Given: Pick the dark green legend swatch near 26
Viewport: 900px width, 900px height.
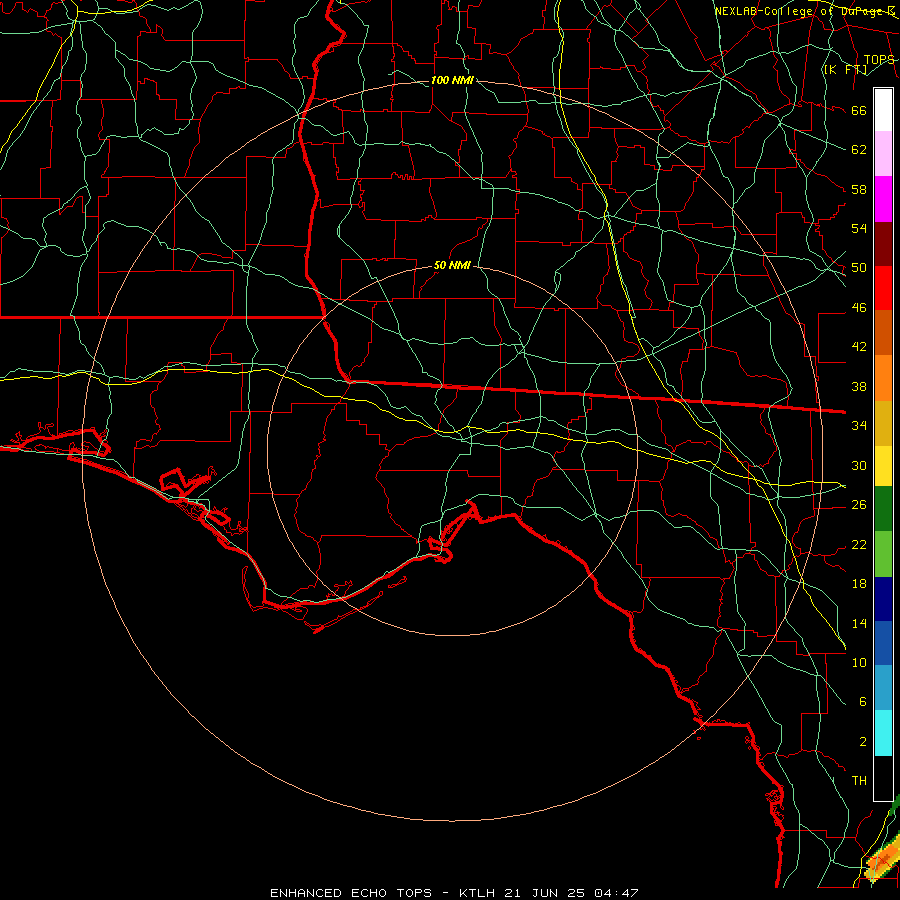Looking at the screenshot, I should point(883,509).
